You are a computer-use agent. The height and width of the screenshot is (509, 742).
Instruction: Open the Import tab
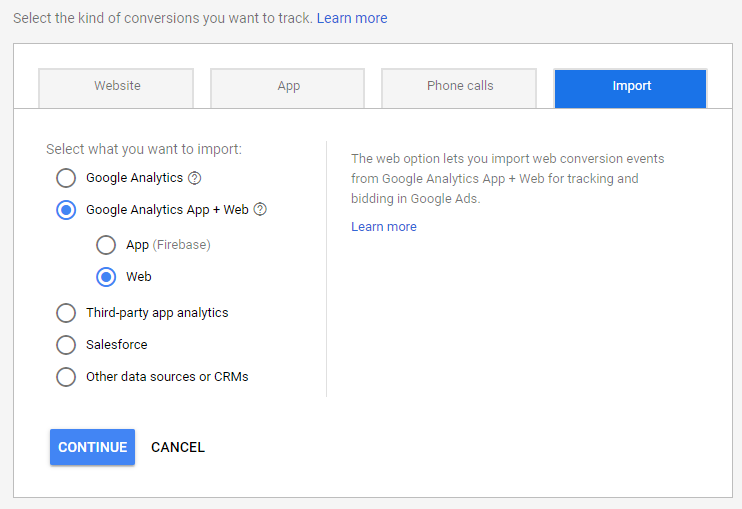coord(631,88)
